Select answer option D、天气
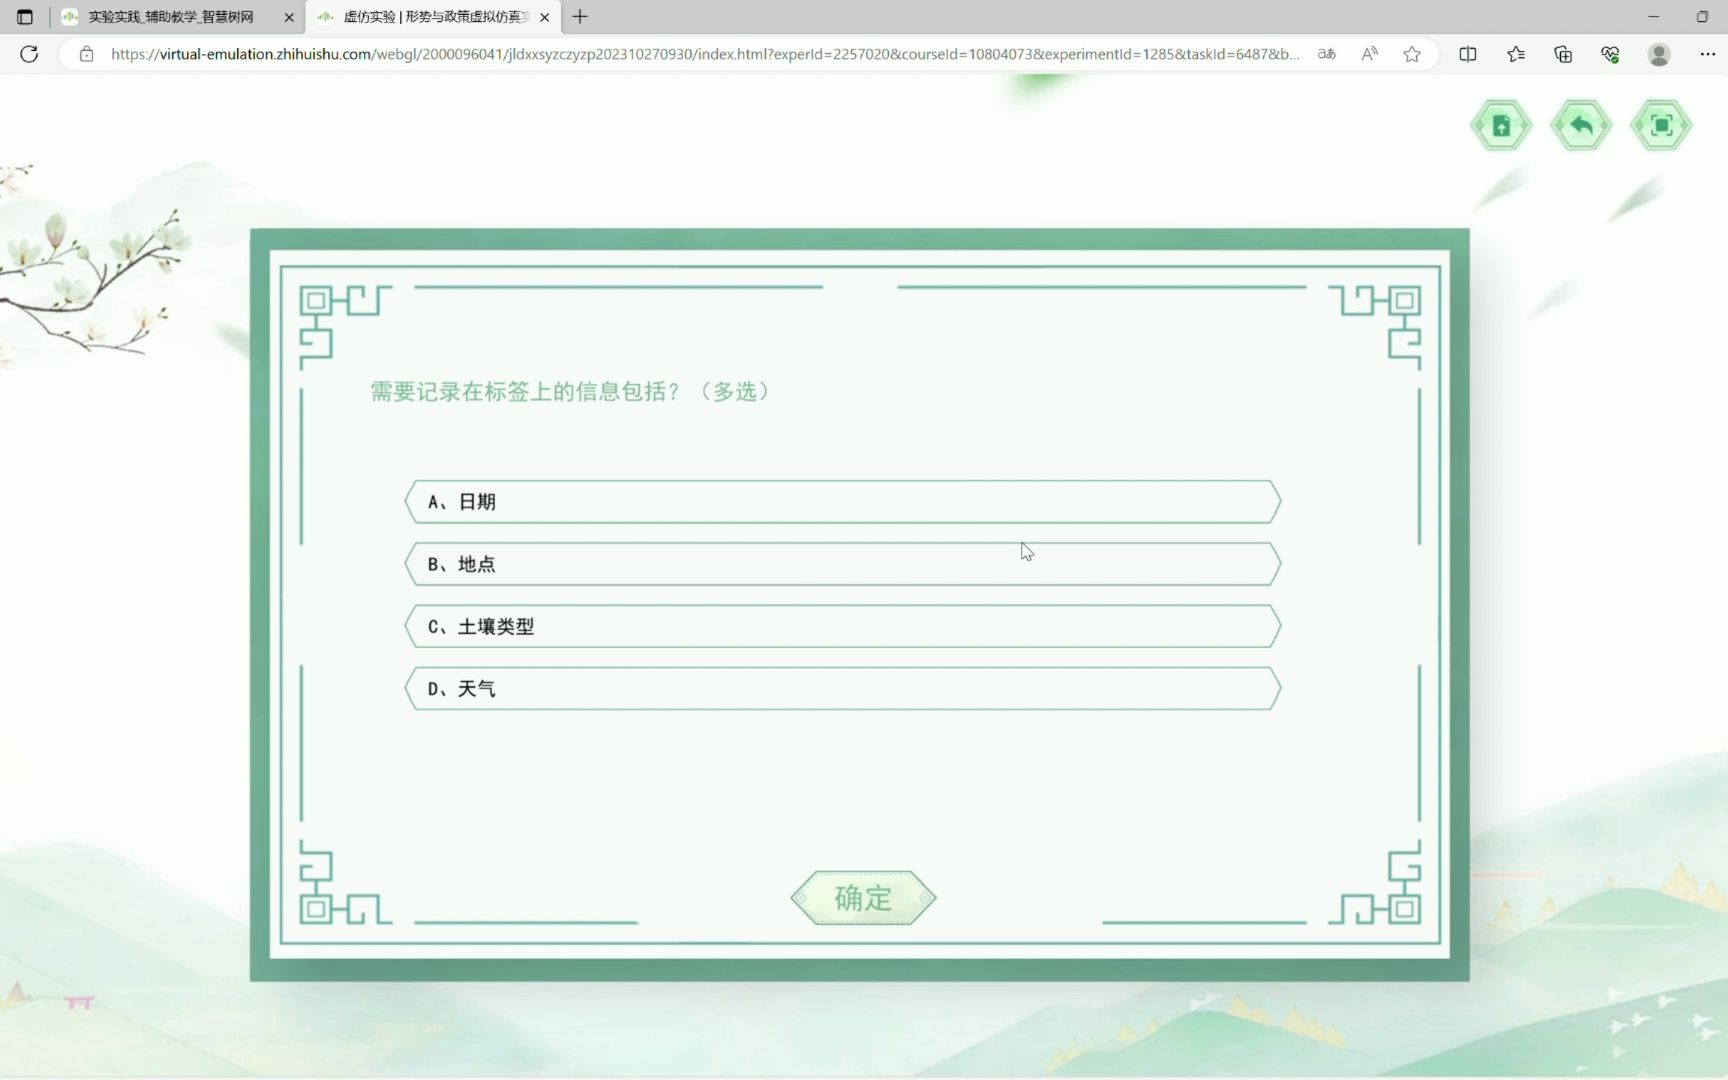 [x=842, y=689]
